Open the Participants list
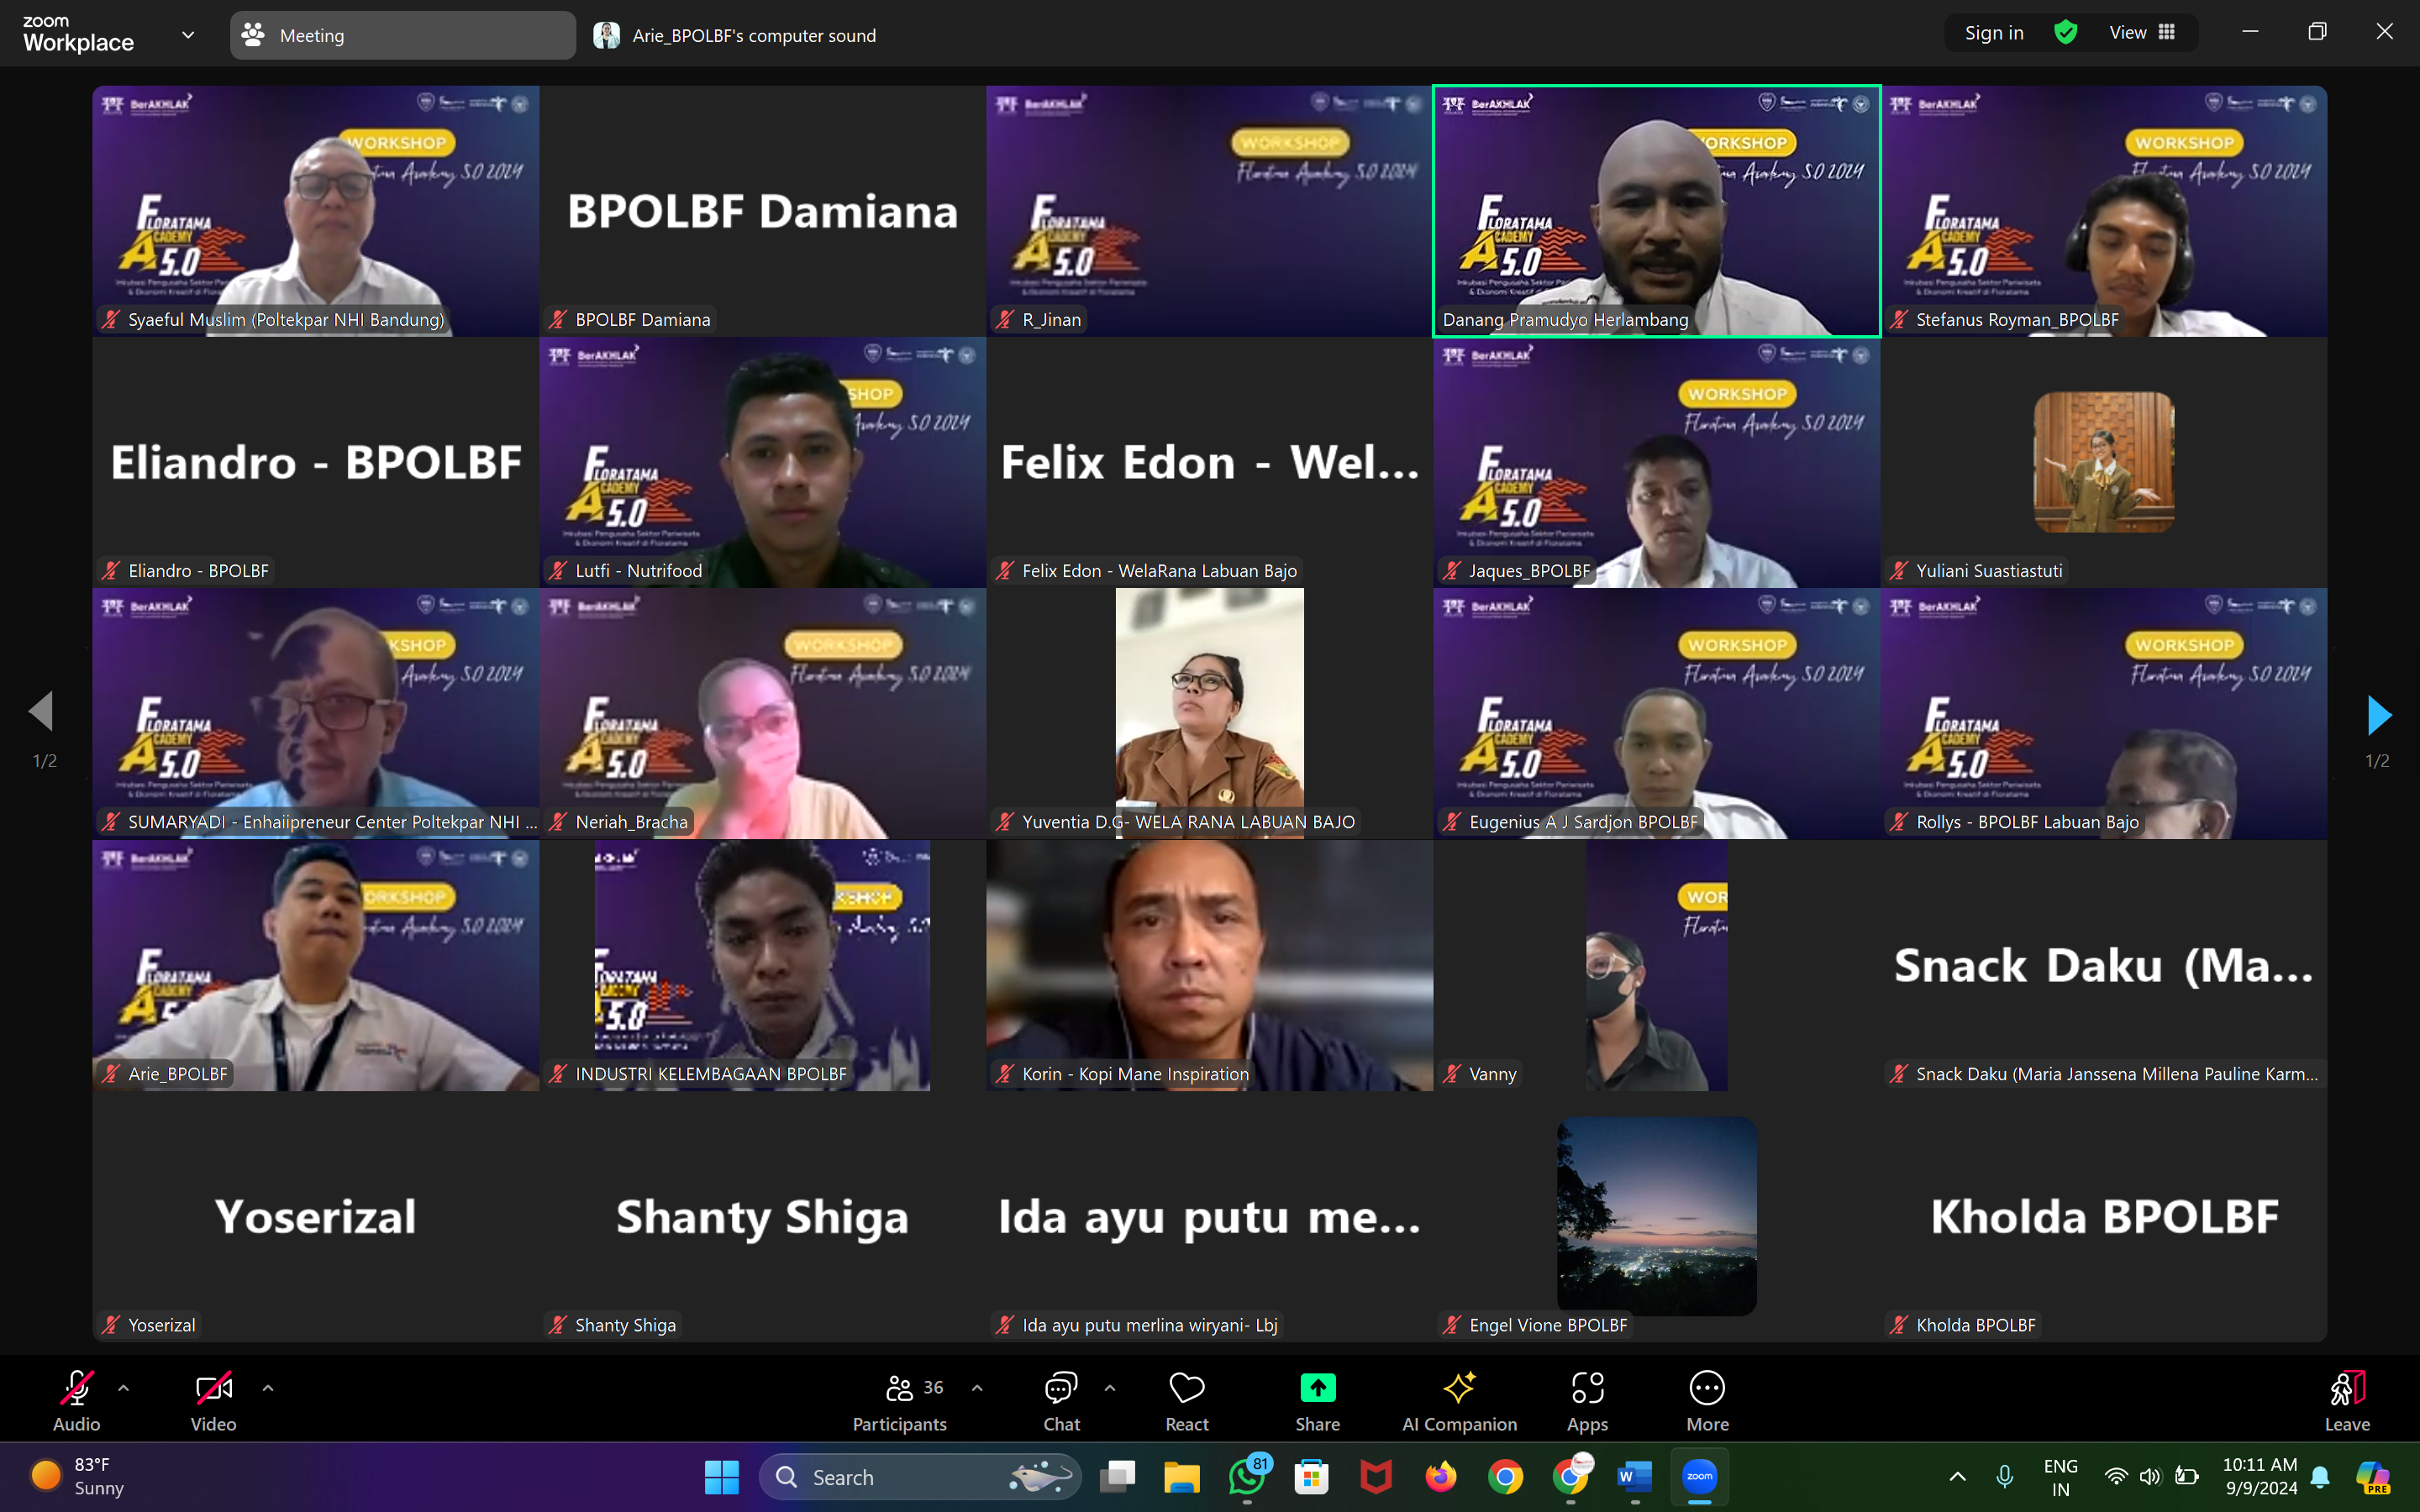The image size is (2420, 1512). [899, 1400]
